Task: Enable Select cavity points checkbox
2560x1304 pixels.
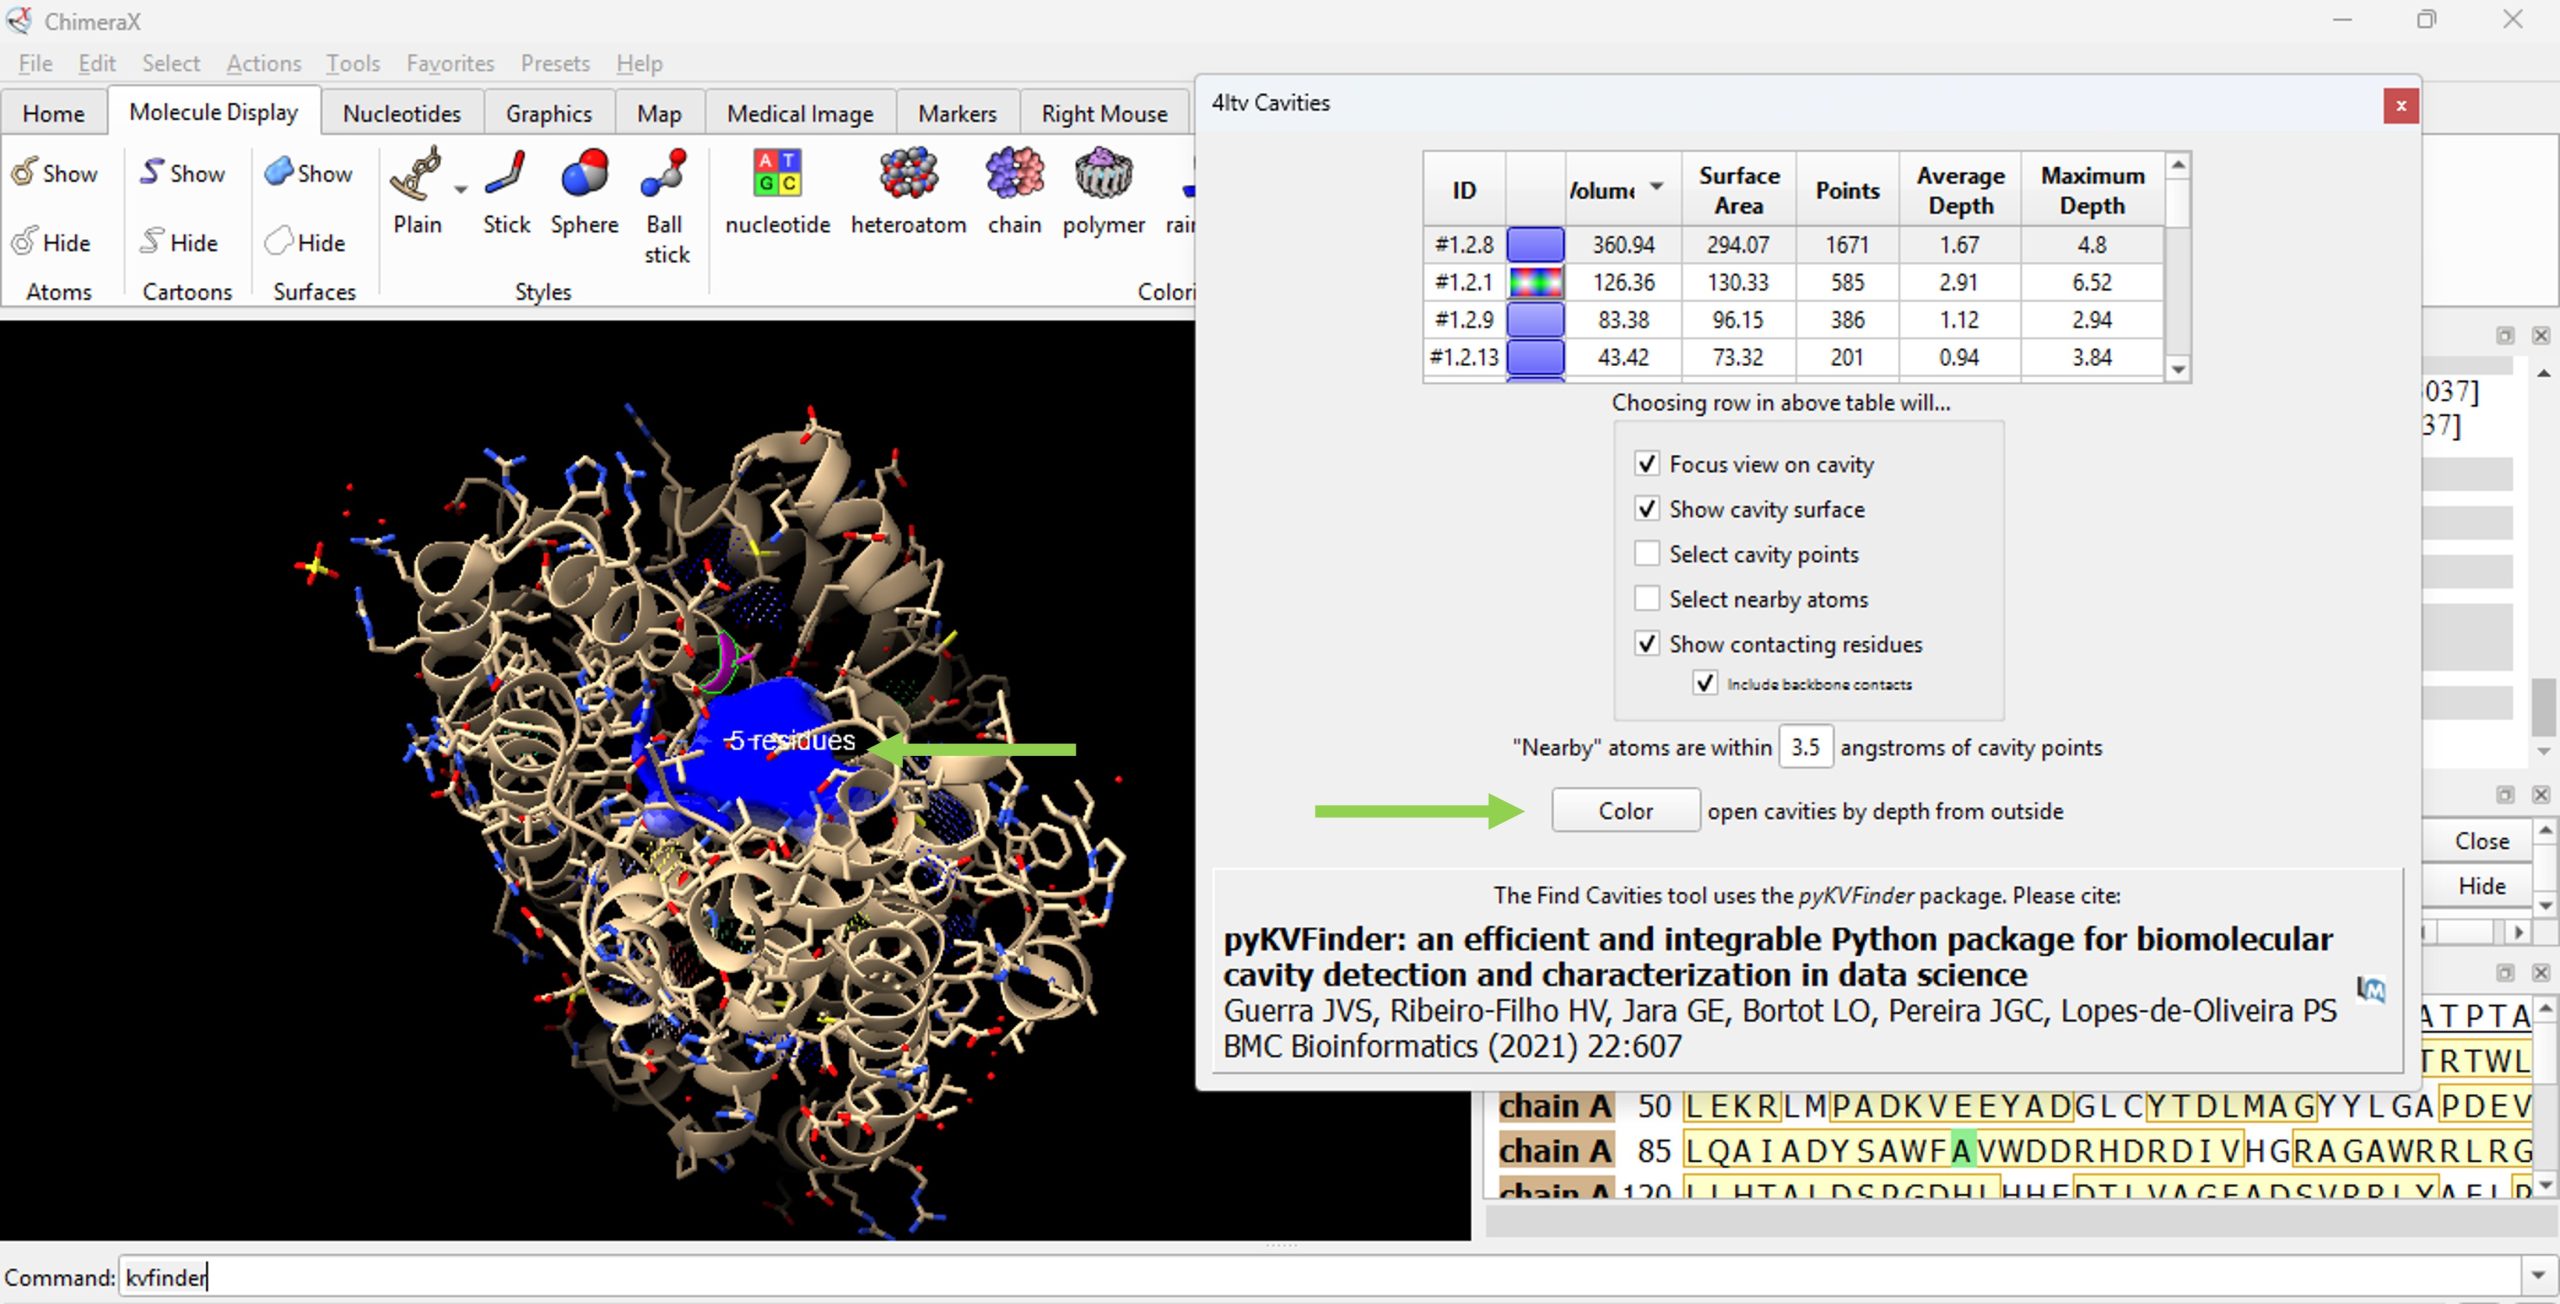Action: coord(1646,554)
